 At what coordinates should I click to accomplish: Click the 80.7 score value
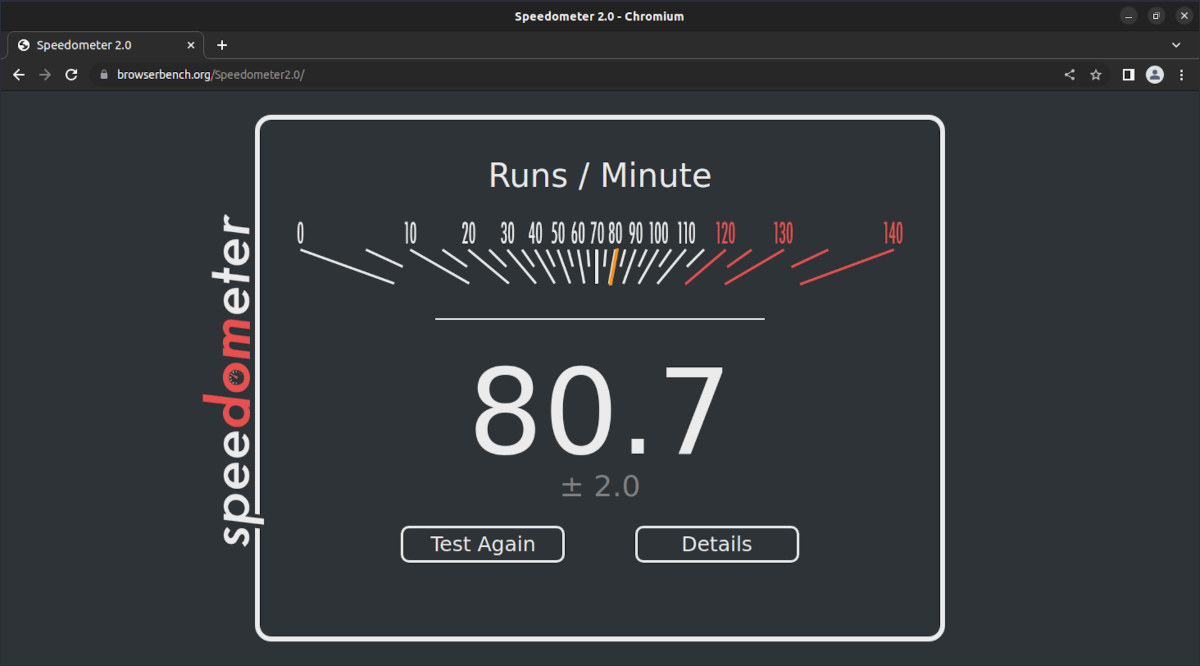[x=599, y=412]
